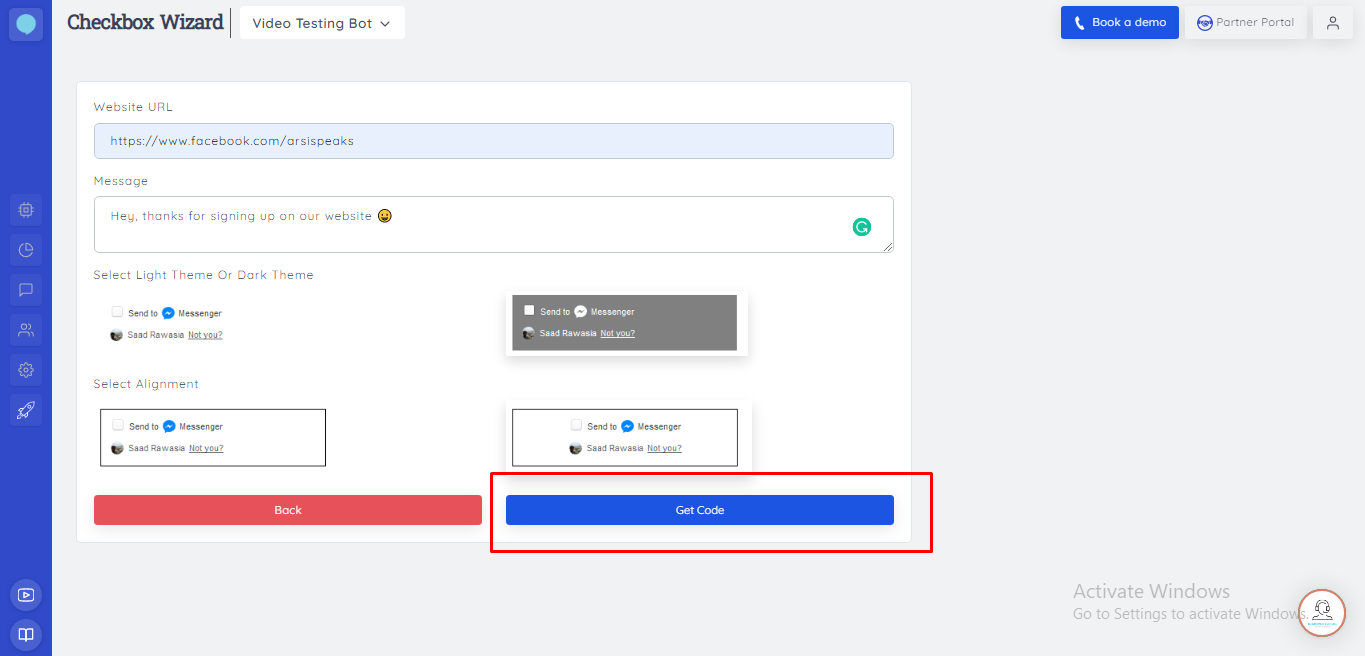Tick the dark theme Send to Messenger checkbox
Viewport: 1365px width, 656px height.
coord(529,310)
